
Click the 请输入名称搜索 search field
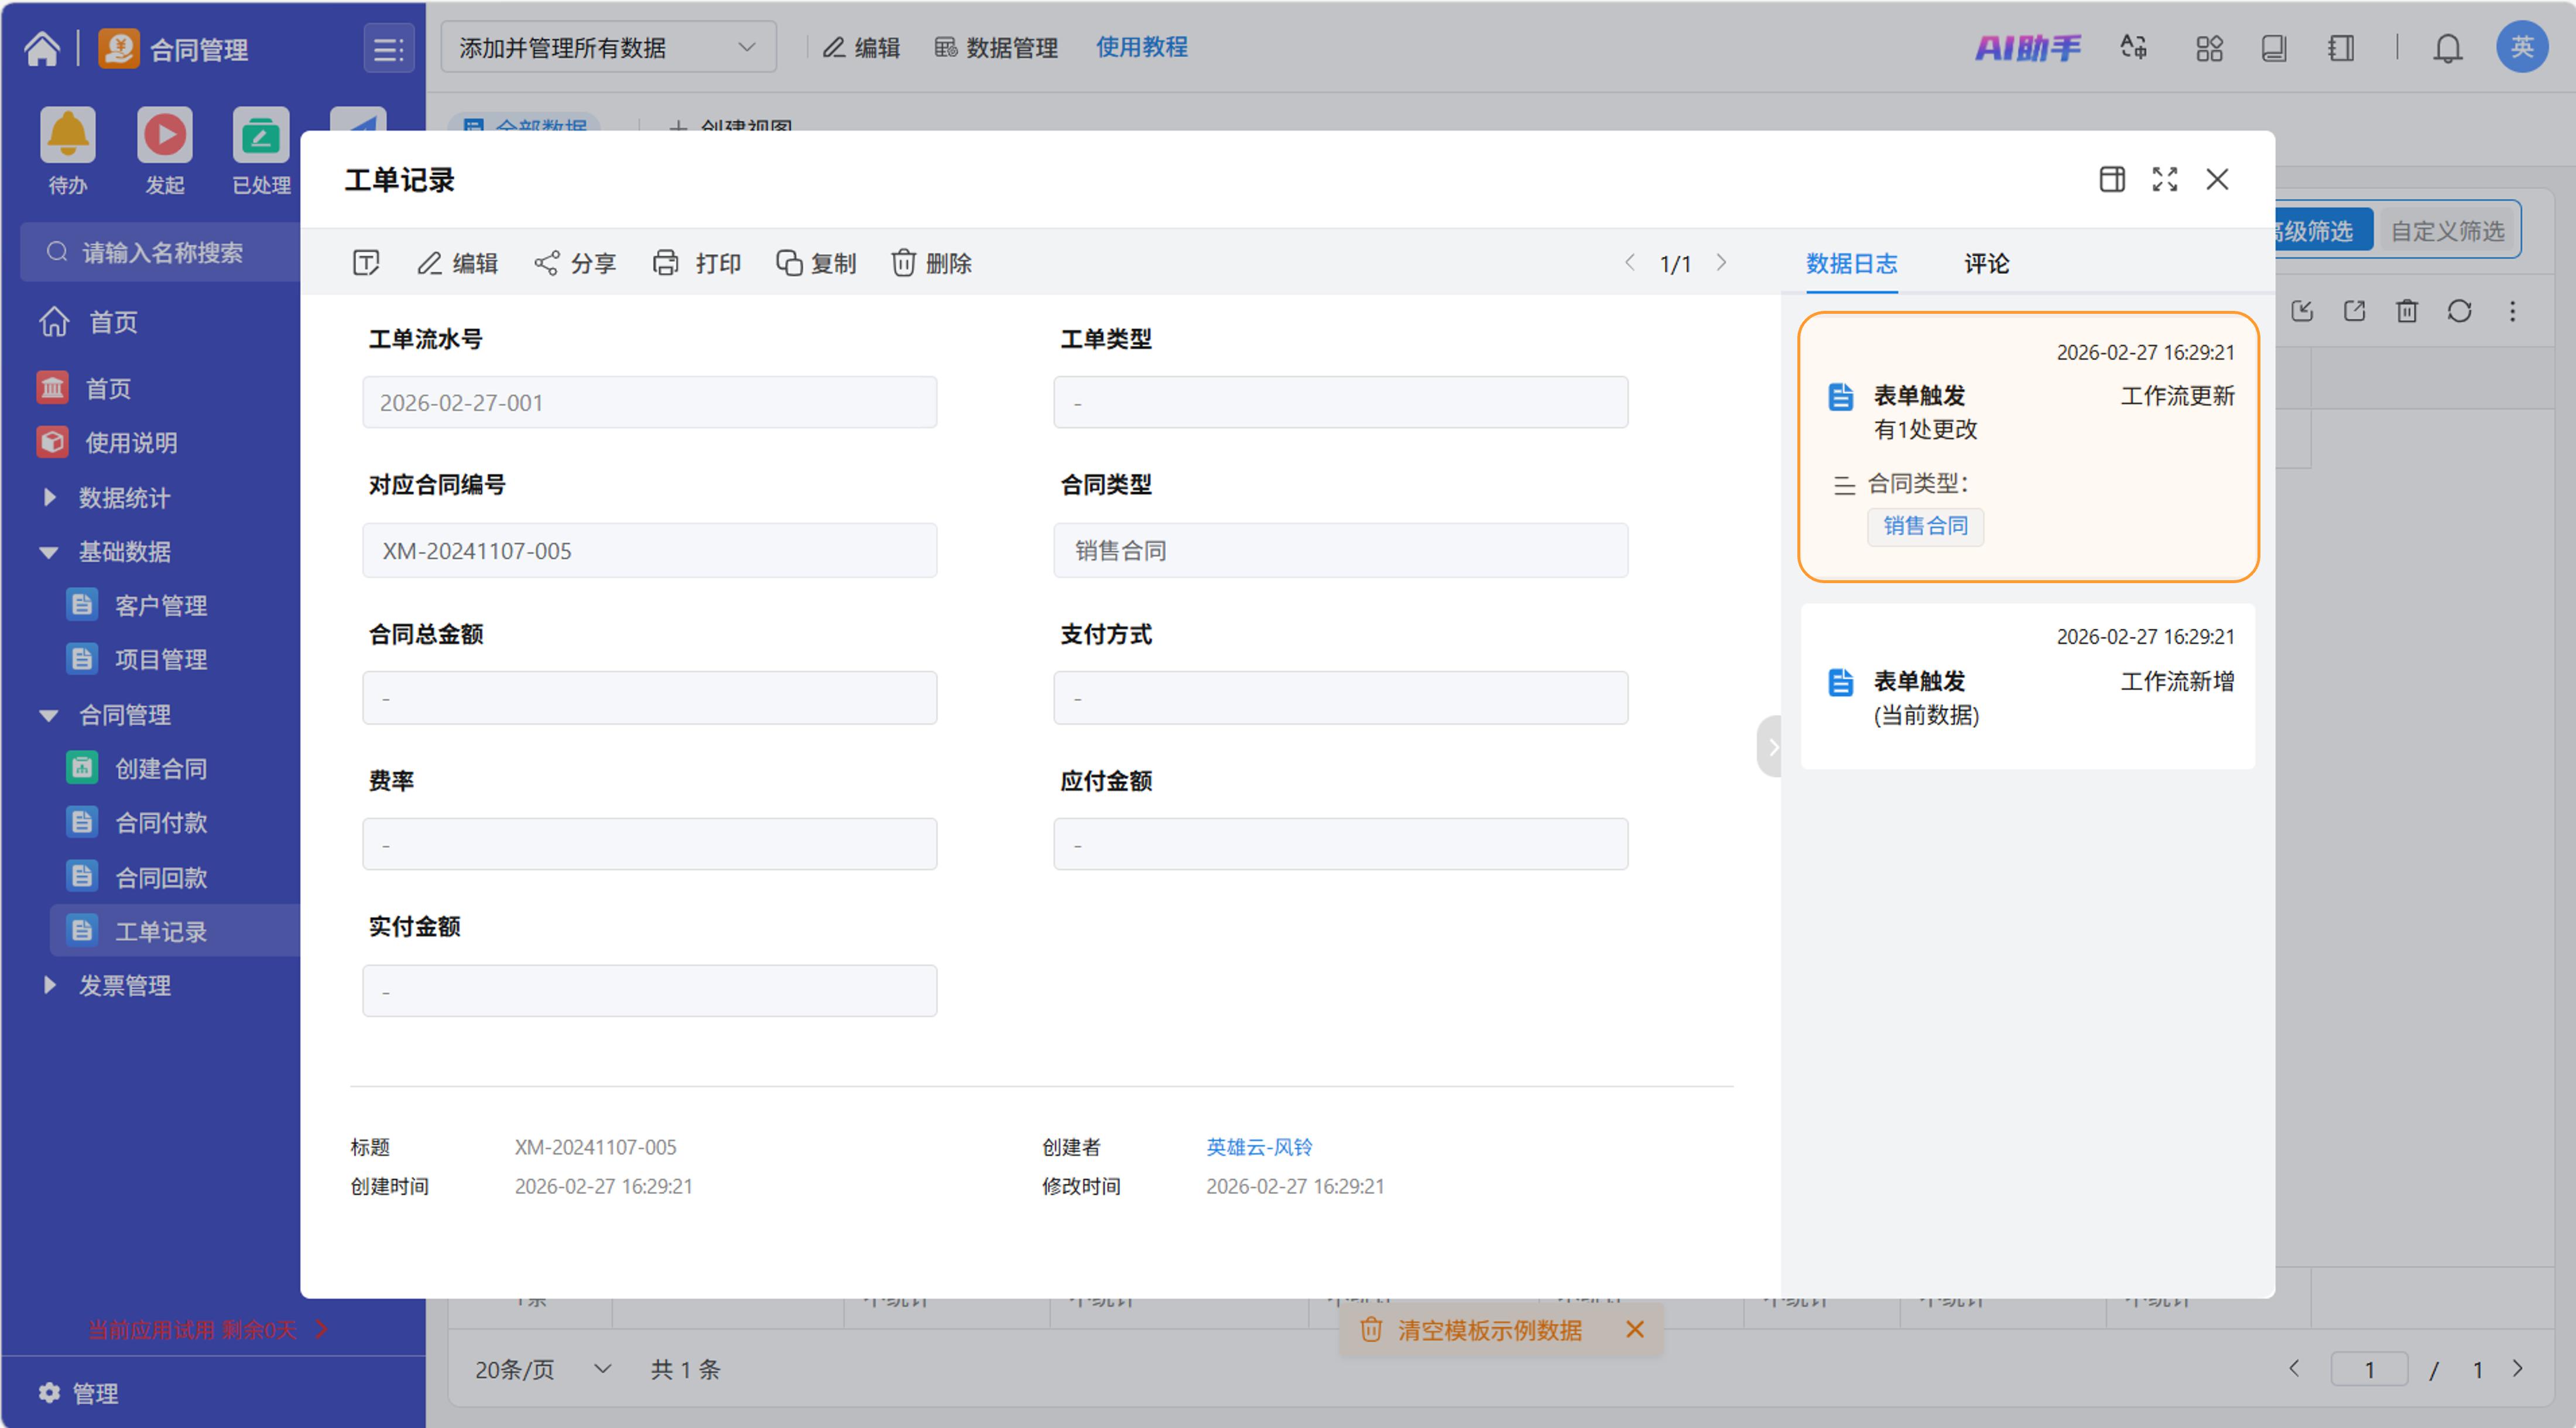pyautogui.click(x=162, y=252)
